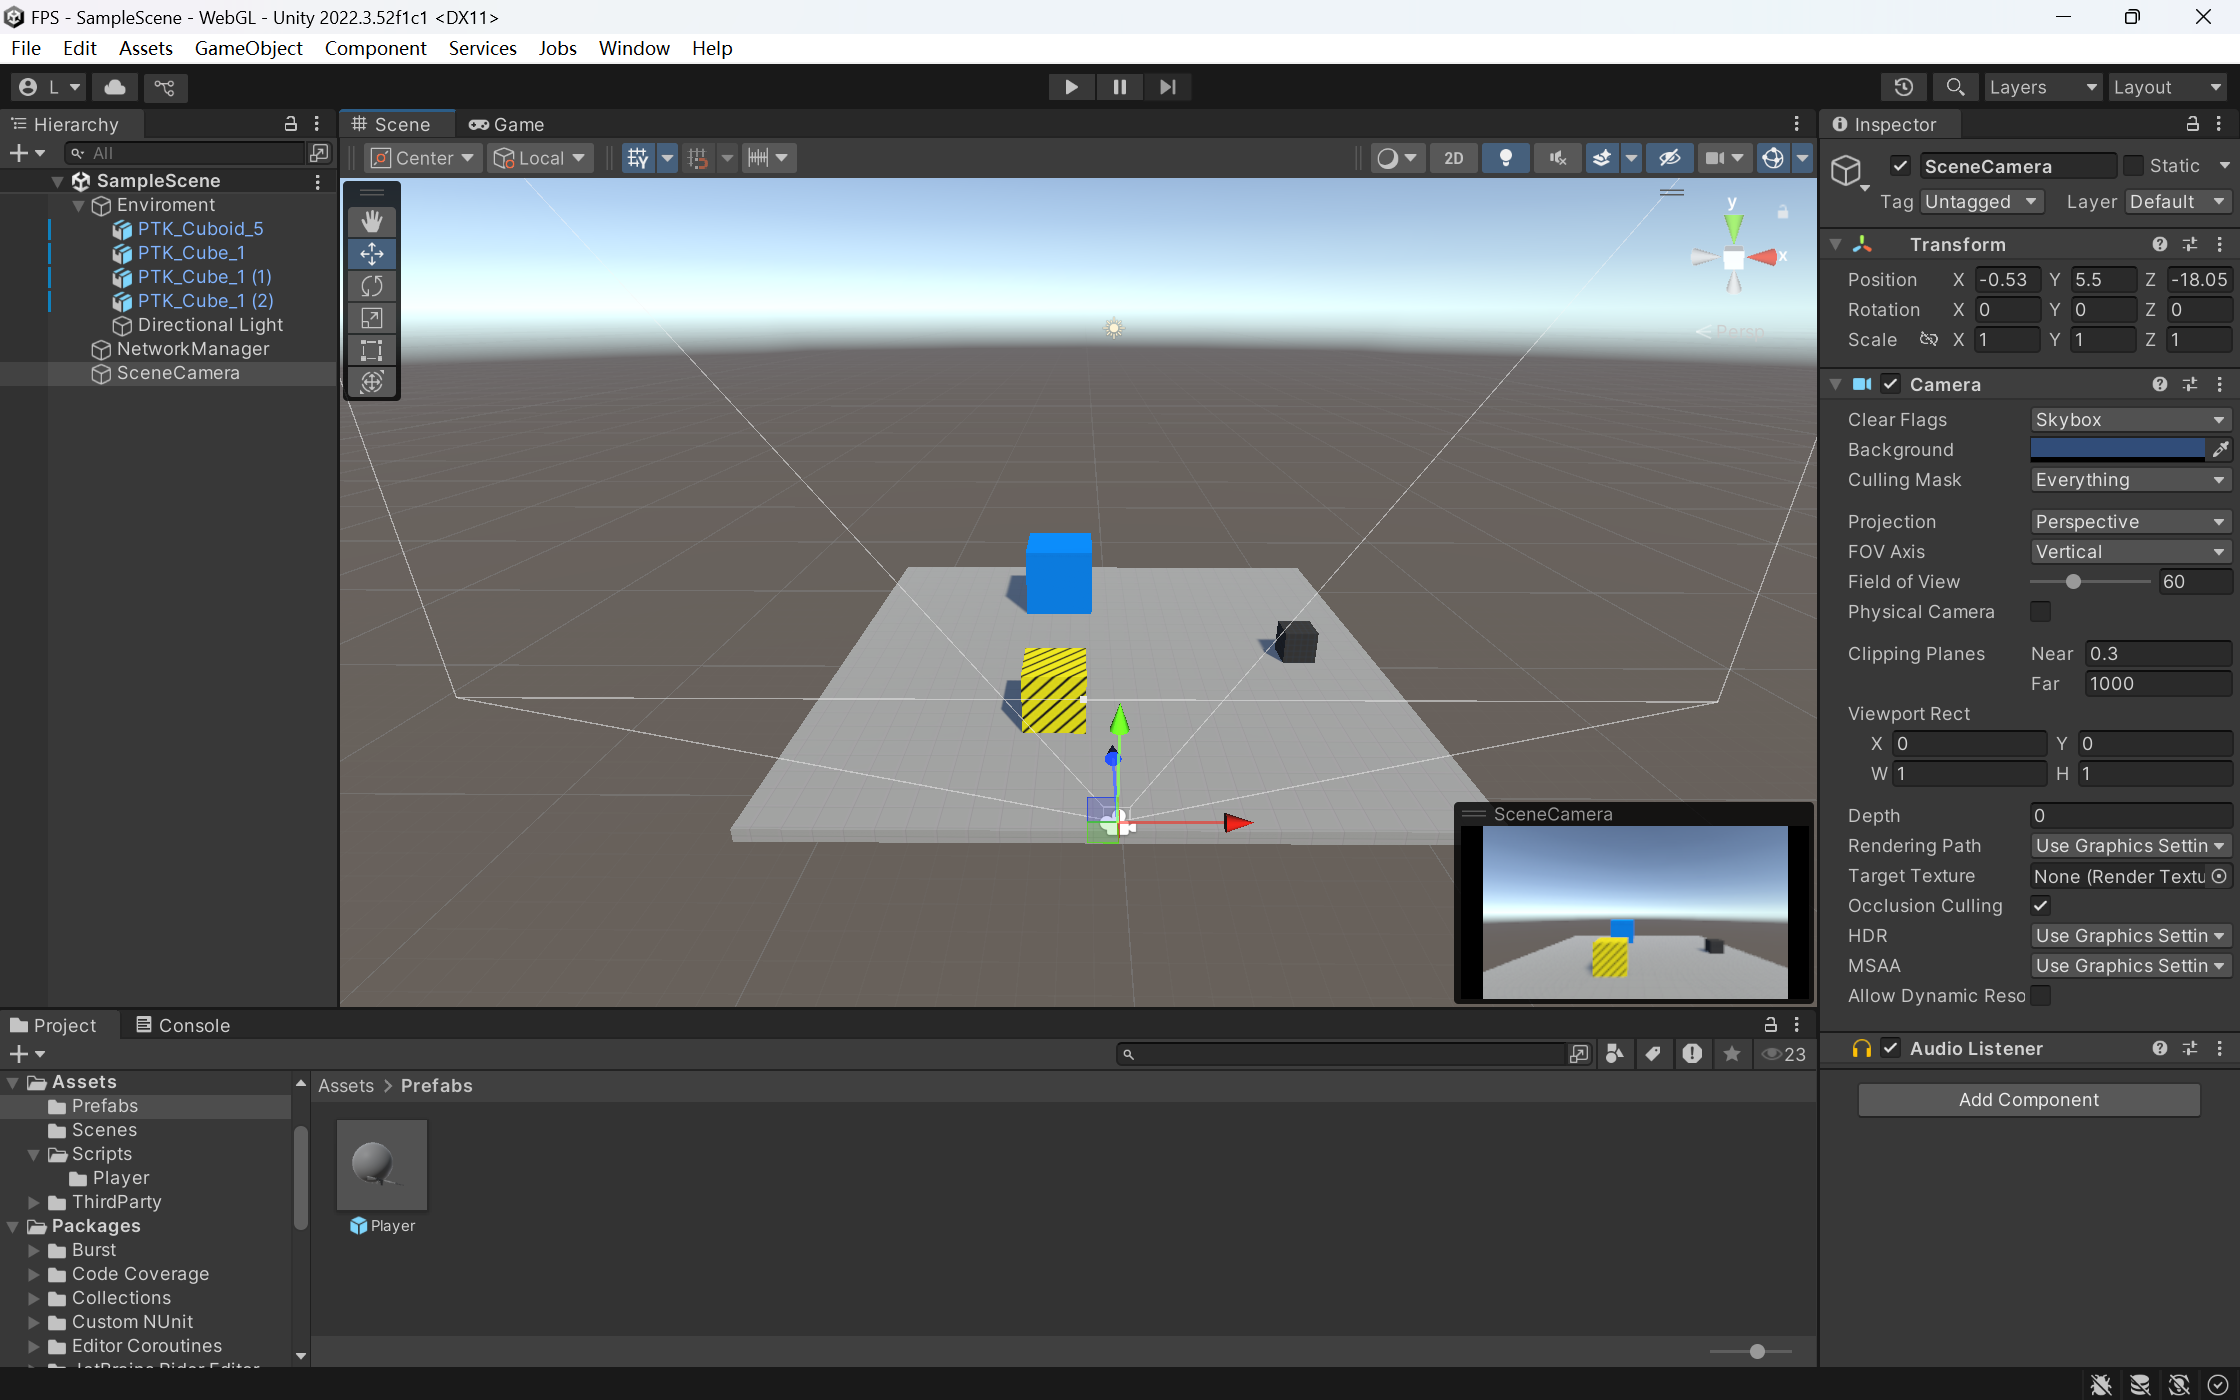This screenshot has width=2240, height=1400.
Task: Open Unity Cloud icon in toolbar
Action: [x=115, y=87]
